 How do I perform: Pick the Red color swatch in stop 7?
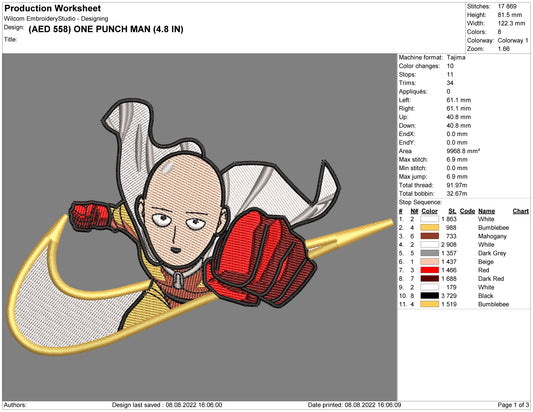pyautogui.click(x=430, y=270)
